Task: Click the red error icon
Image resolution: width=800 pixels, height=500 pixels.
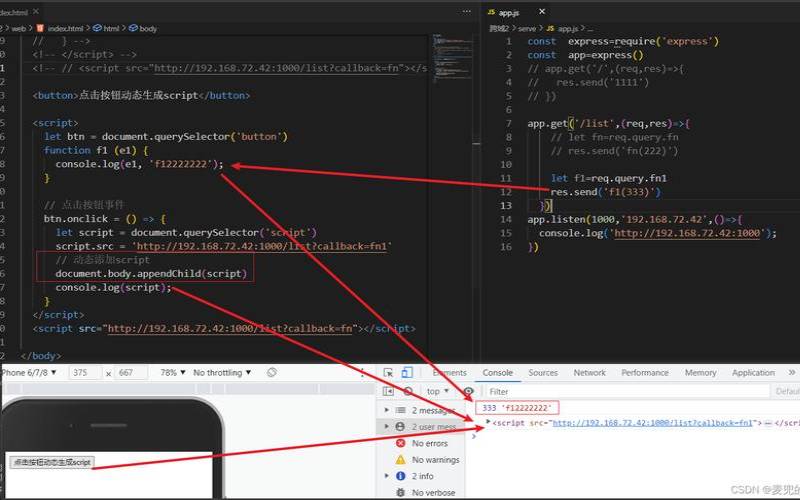Action: point(401,443)
